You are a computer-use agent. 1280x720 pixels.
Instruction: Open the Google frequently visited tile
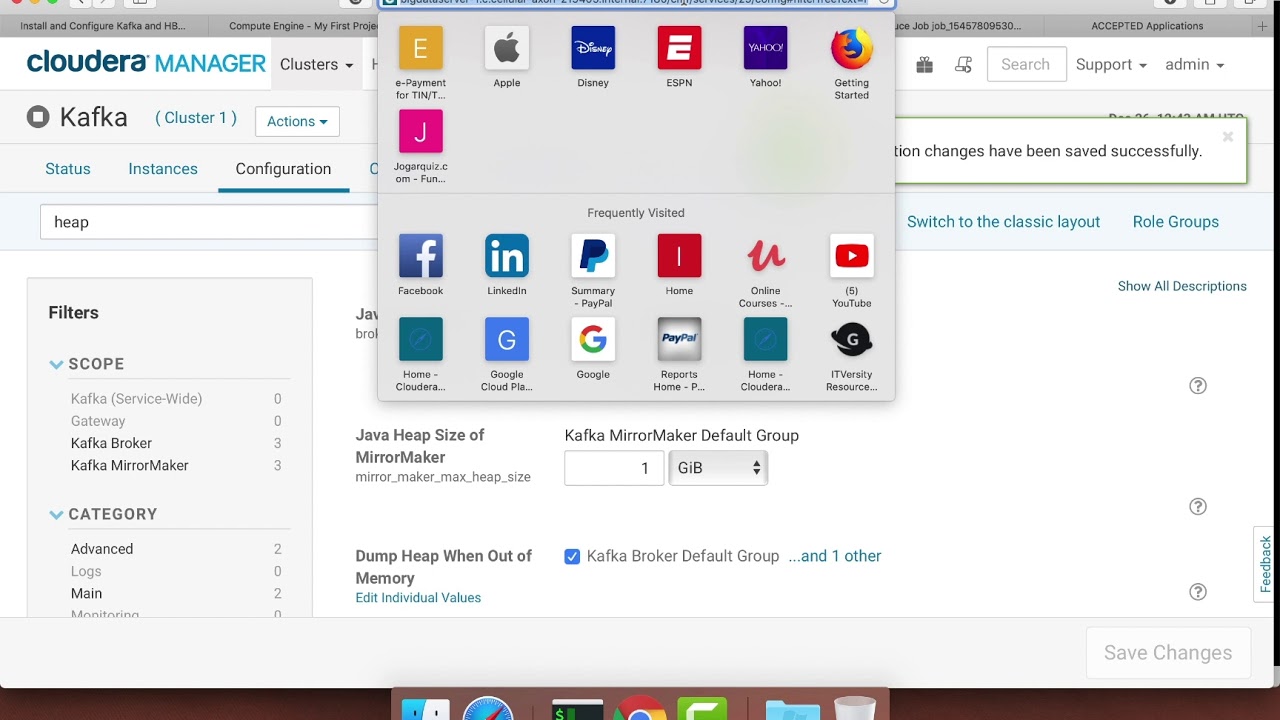[593, 340]
